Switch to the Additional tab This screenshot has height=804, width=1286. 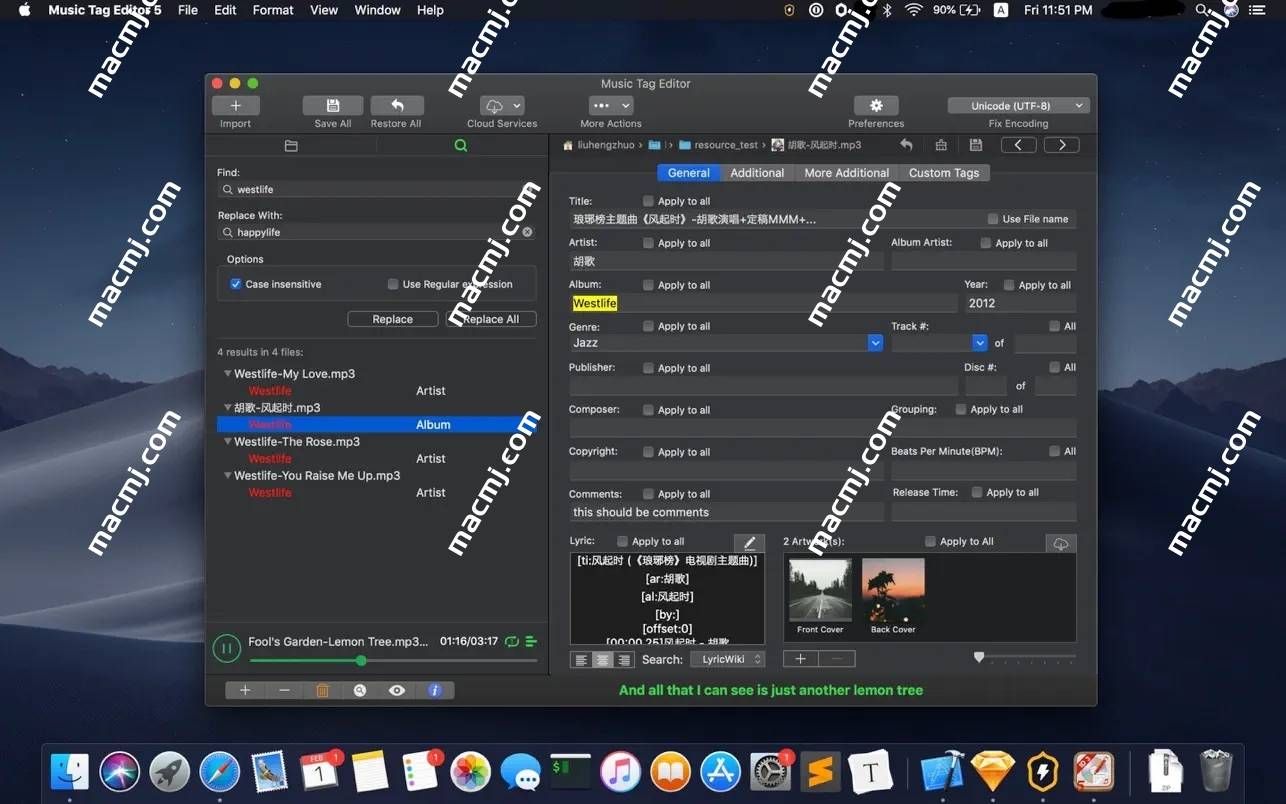[x=757, y=173]
